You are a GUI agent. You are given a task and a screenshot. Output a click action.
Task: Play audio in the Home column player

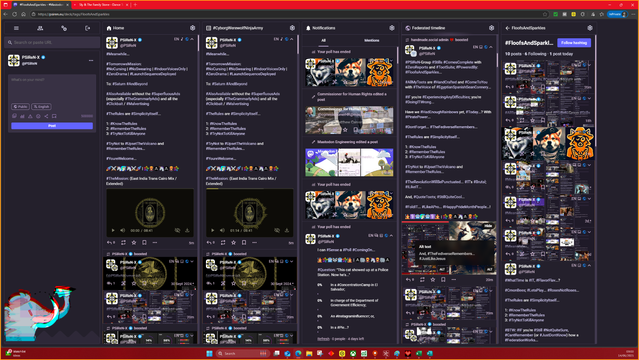(113, 230)
